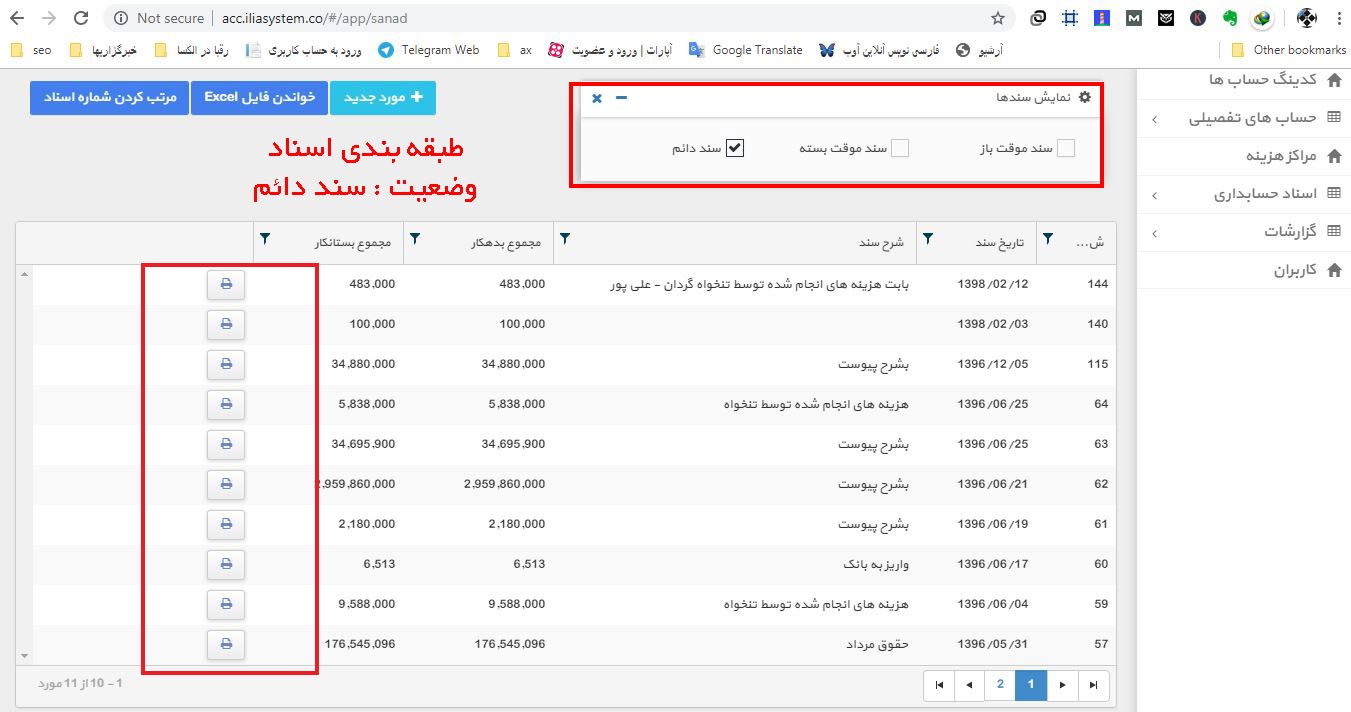Print the حقوق مرداد document row
Image resolution: width=1351 pixels, height=712 pixels.
226,644
